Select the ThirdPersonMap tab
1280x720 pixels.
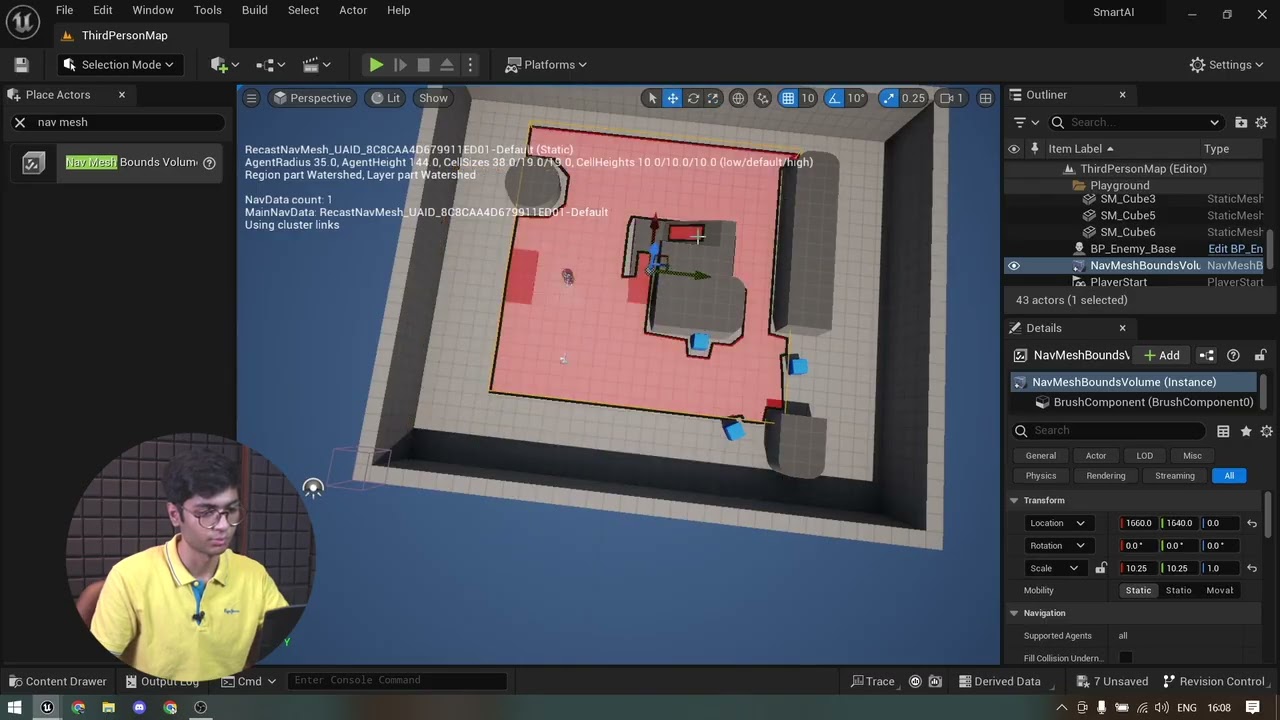pyautogui.click(x=125, y=35)
